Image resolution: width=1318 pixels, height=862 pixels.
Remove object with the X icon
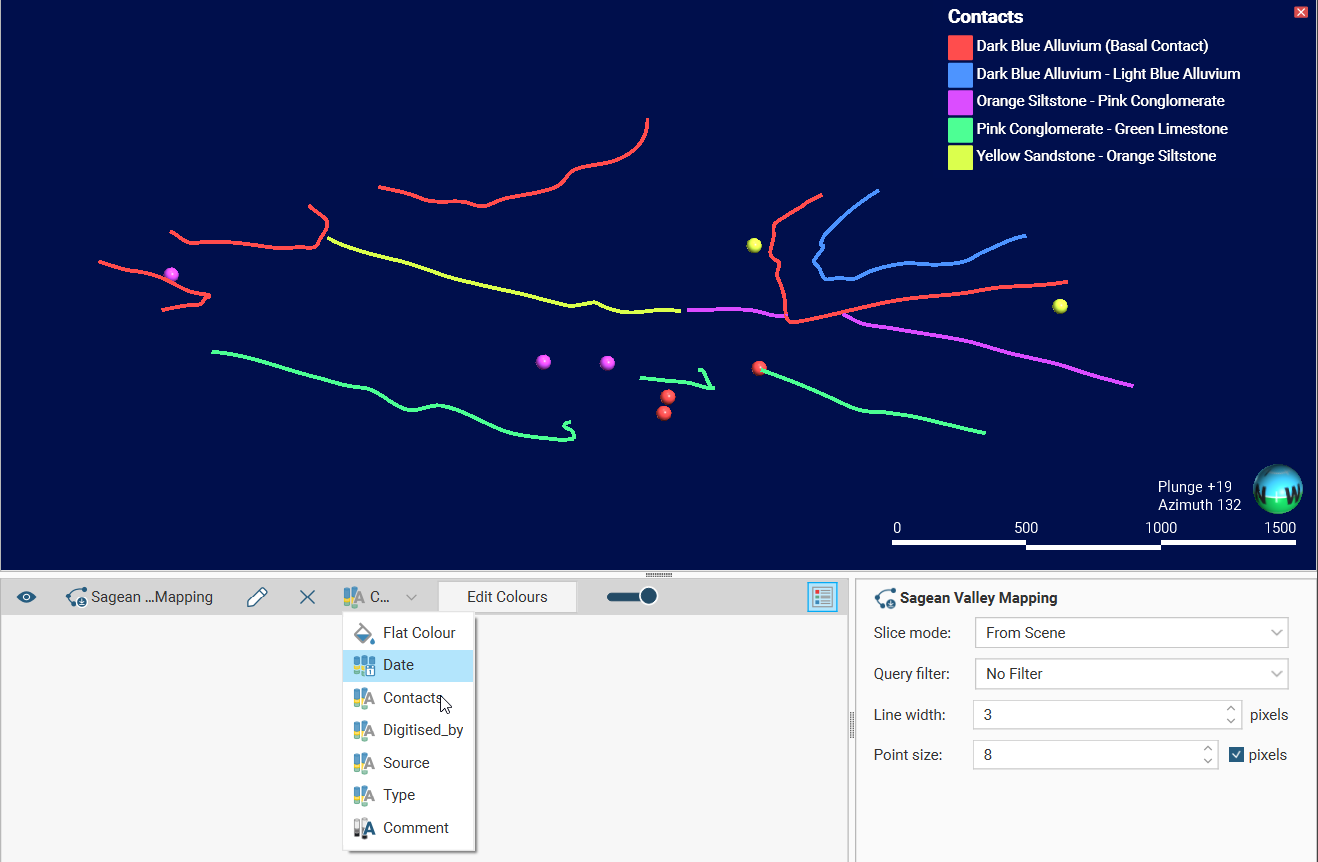coord(307,597)
